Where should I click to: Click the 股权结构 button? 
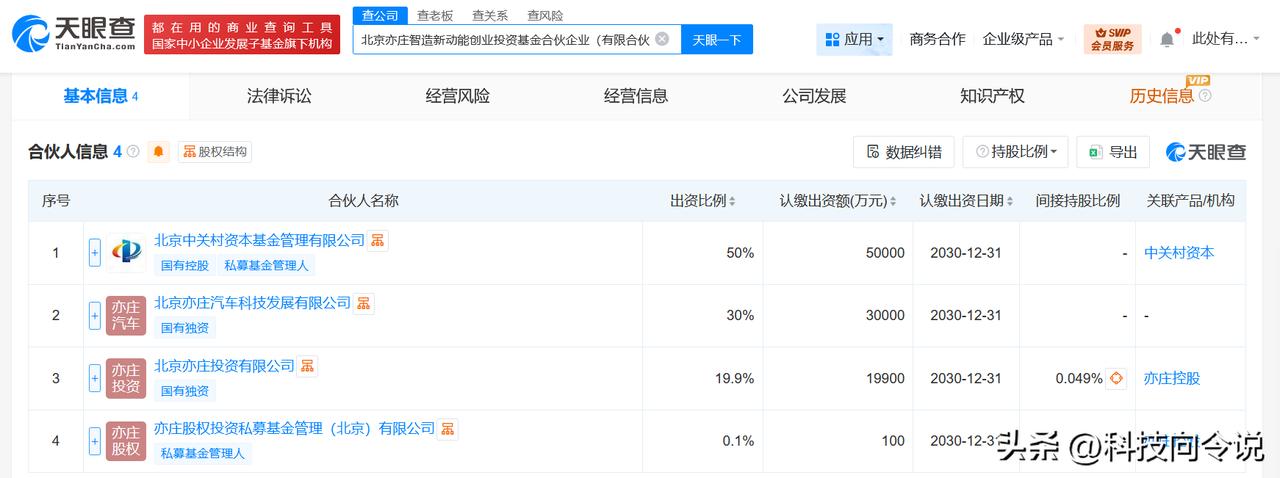click(x=215, y=152)
